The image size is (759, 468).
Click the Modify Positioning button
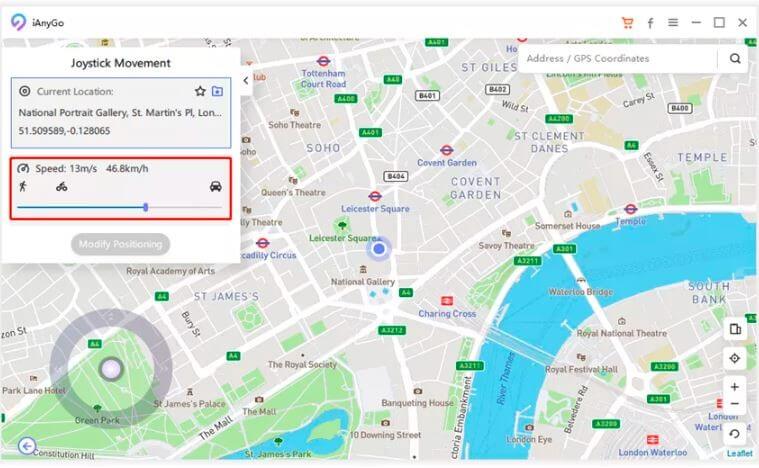(121, 244)
